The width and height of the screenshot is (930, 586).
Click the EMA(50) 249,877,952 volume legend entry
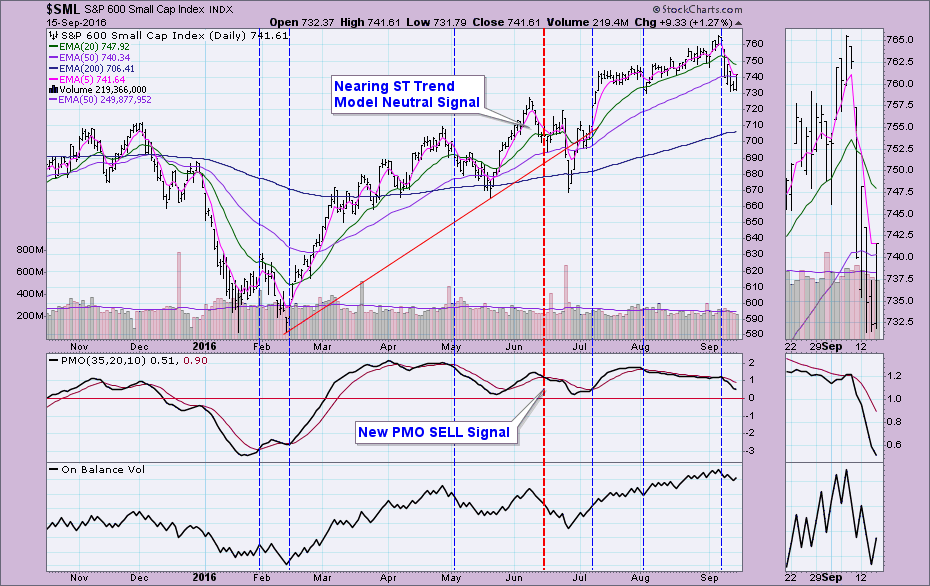tap(100, 100)
